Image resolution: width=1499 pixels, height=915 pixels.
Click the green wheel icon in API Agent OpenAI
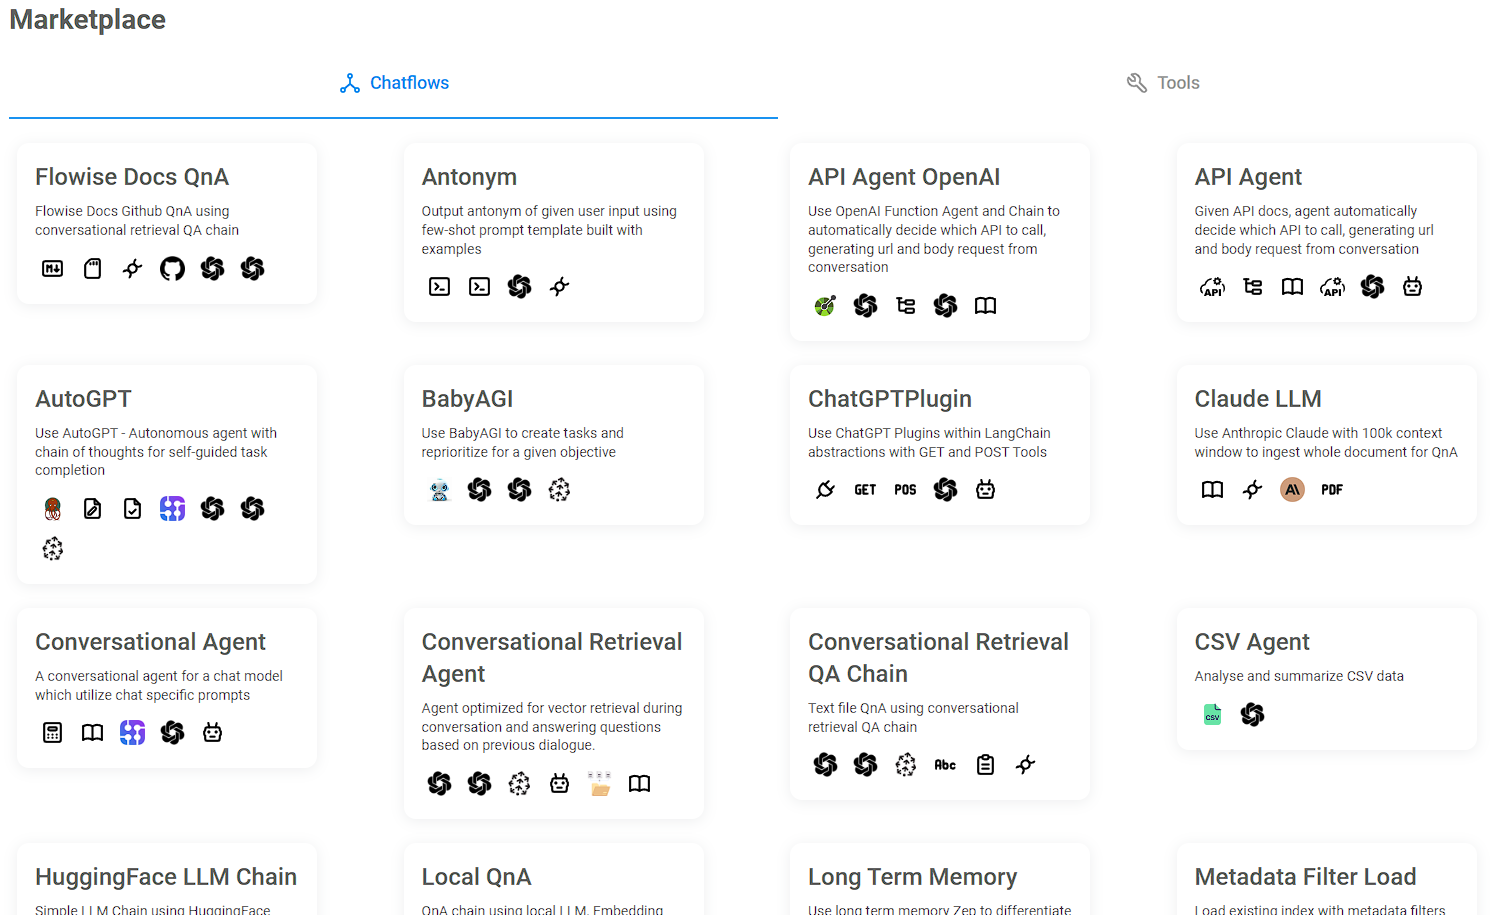826,306
